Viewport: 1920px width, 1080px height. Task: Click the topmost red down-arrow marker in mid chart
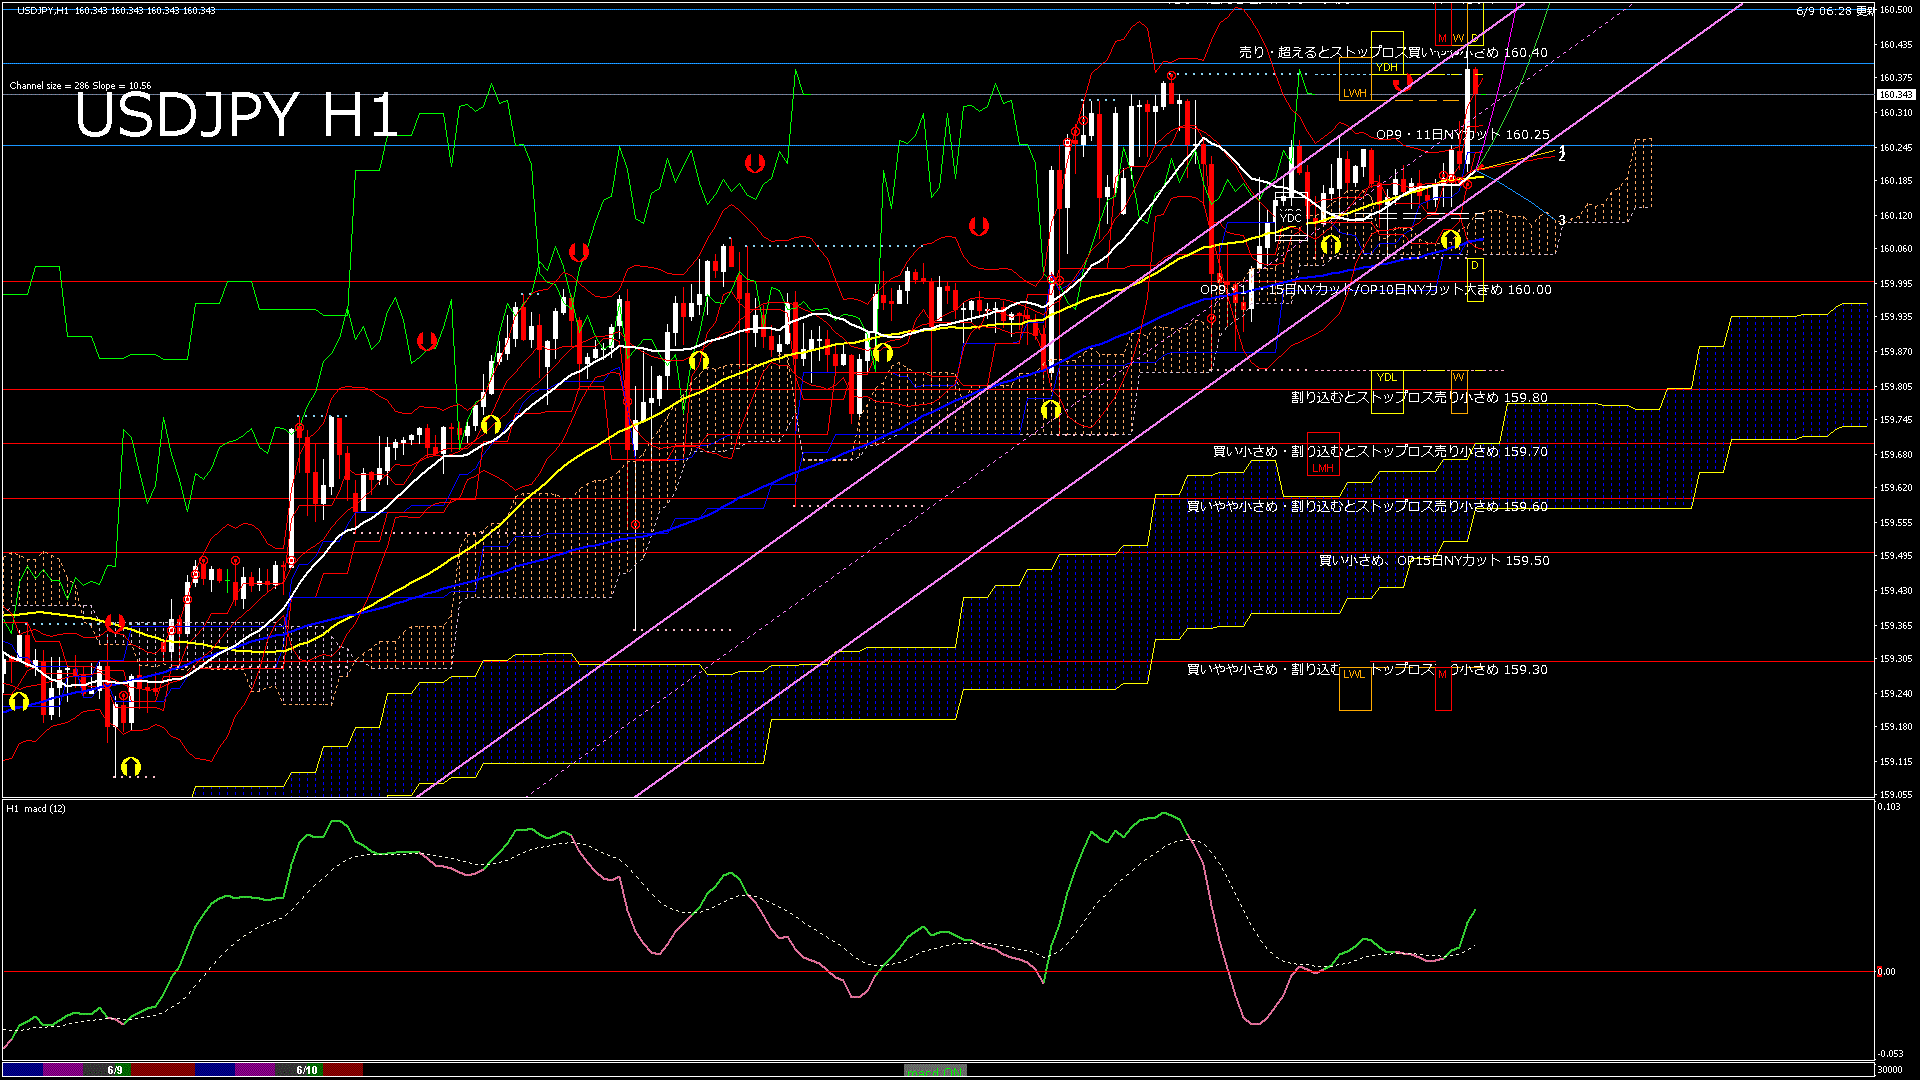pos(755,163)
